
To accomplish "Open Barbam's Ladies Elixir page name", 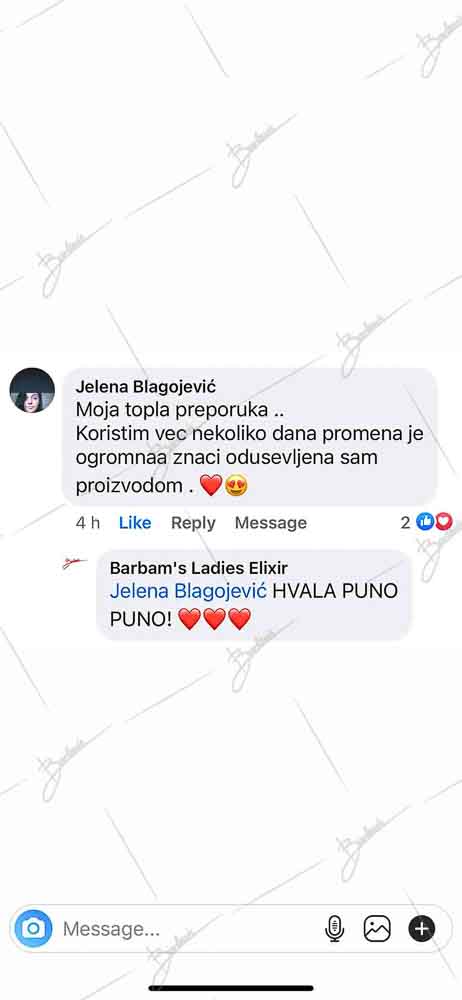I will 198,568.
